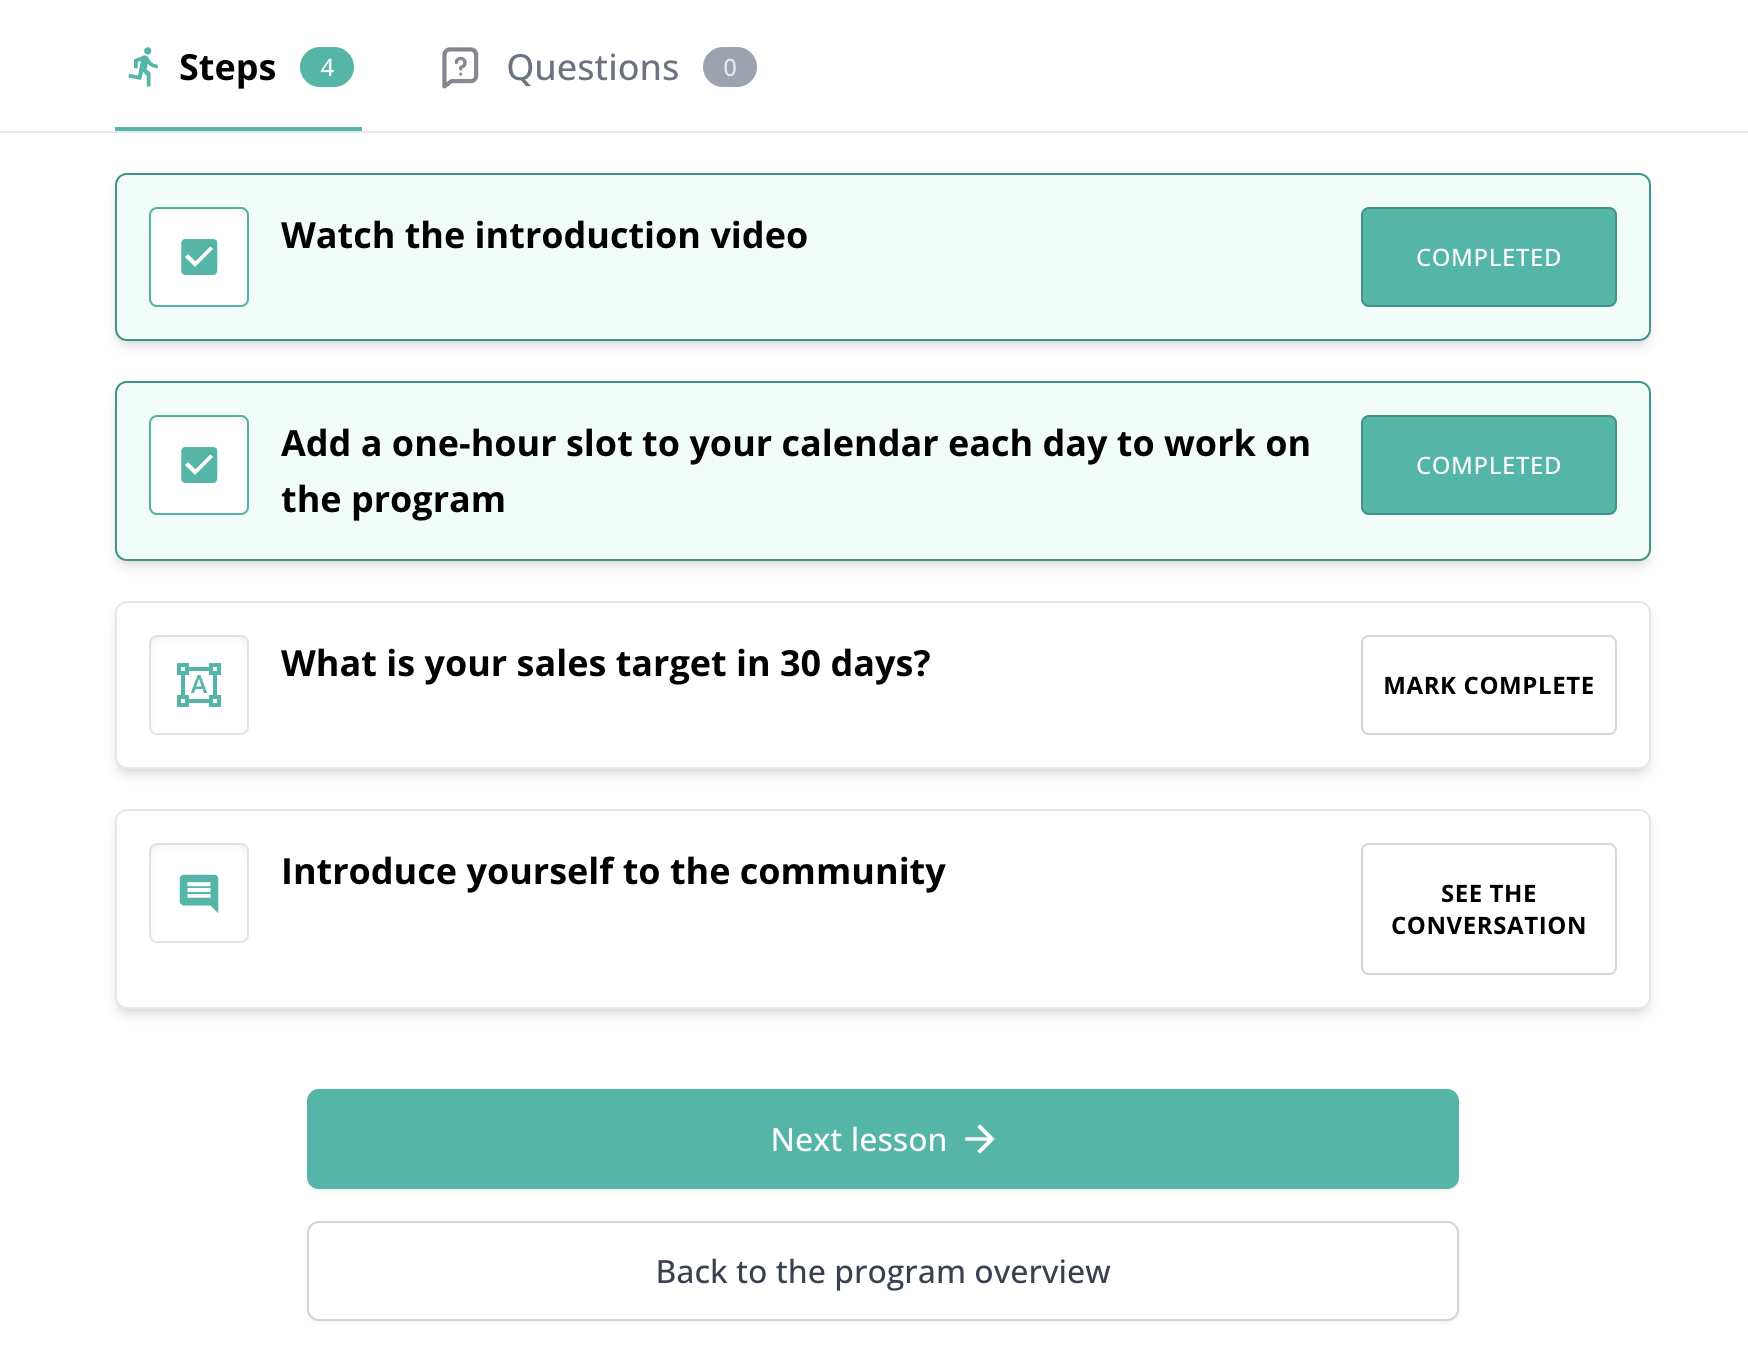Uncheck the Watch the introduction video checkbox
The height and width of the screenshot is (1350, 1748).
point(199,257)
